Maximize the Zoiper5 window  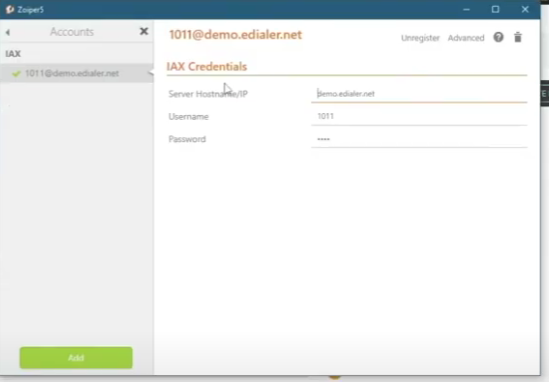tap(495, 9)
